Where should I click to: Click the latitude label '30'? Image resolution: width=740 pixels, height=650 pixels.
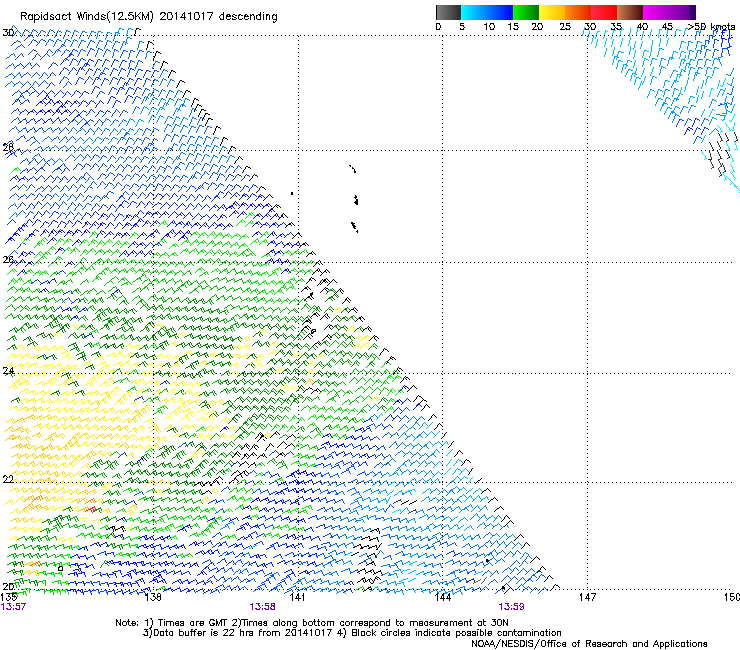8,33
